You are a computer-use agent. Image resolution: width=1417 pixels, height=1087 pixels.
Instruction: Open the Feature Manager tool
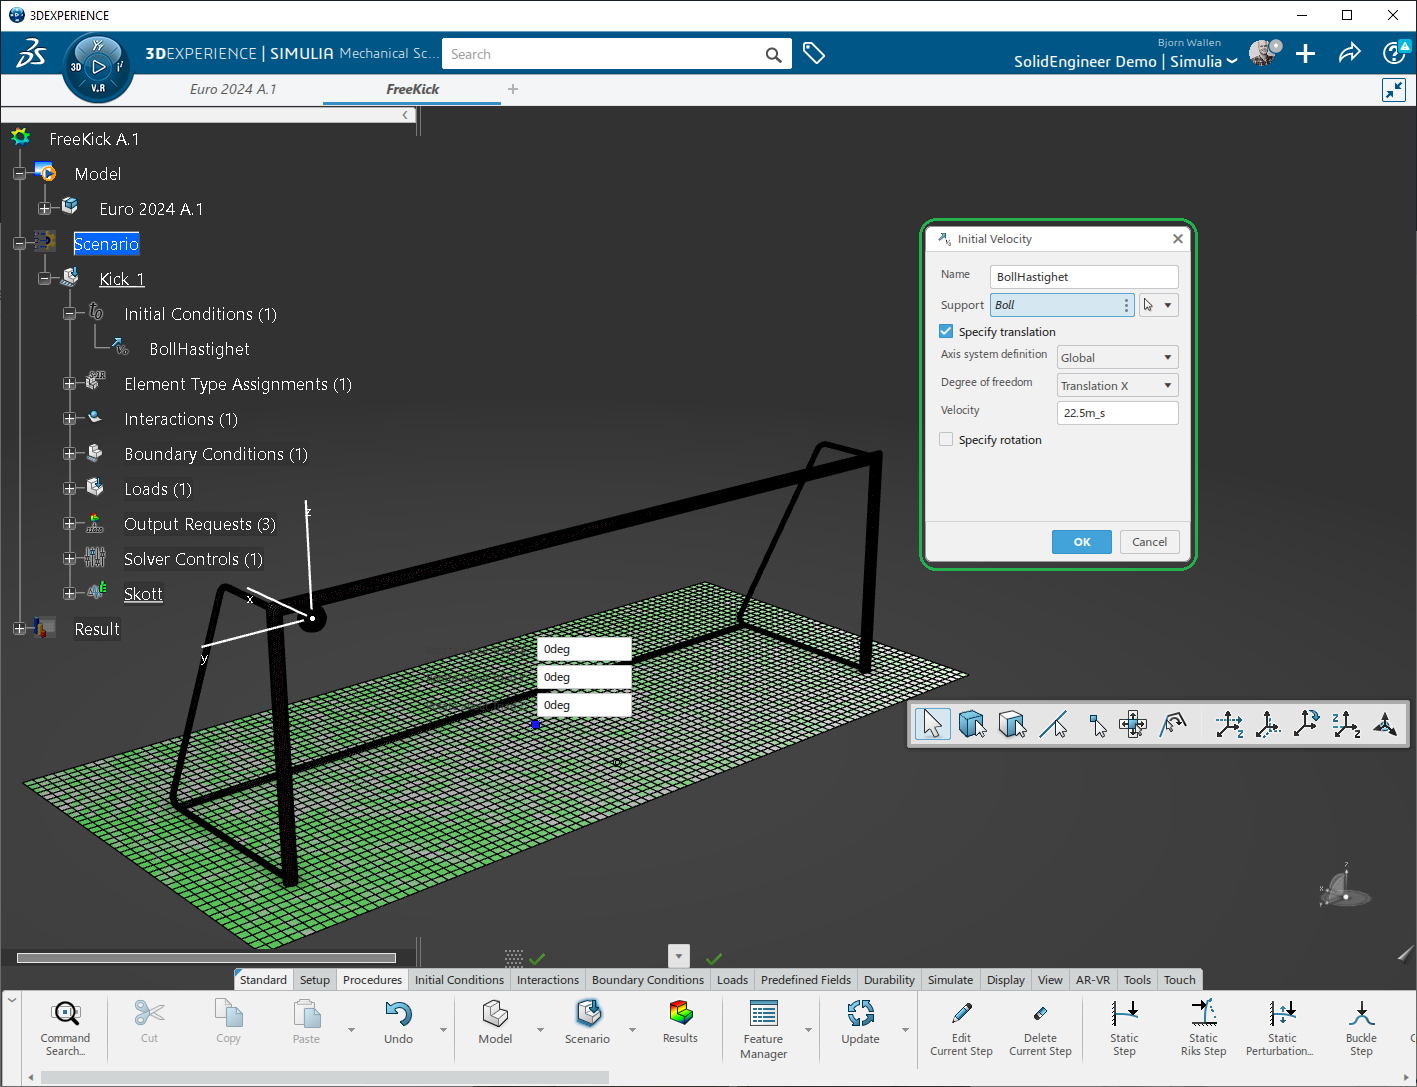763,1014
